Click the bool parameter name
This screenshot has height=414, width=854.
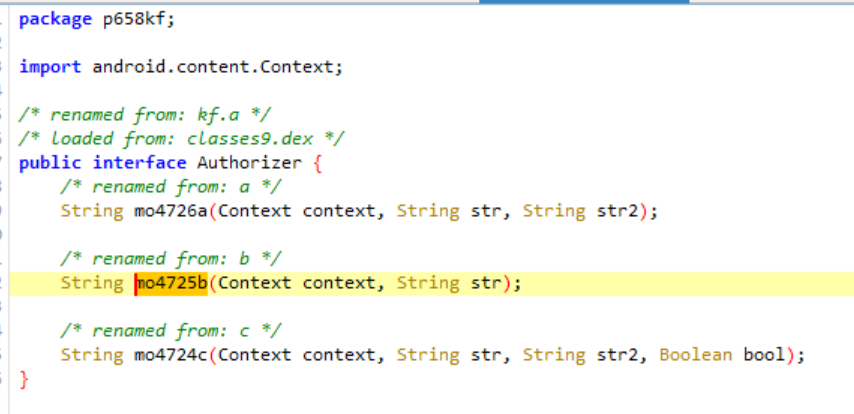pyautogui.click(x=762, y=355)
